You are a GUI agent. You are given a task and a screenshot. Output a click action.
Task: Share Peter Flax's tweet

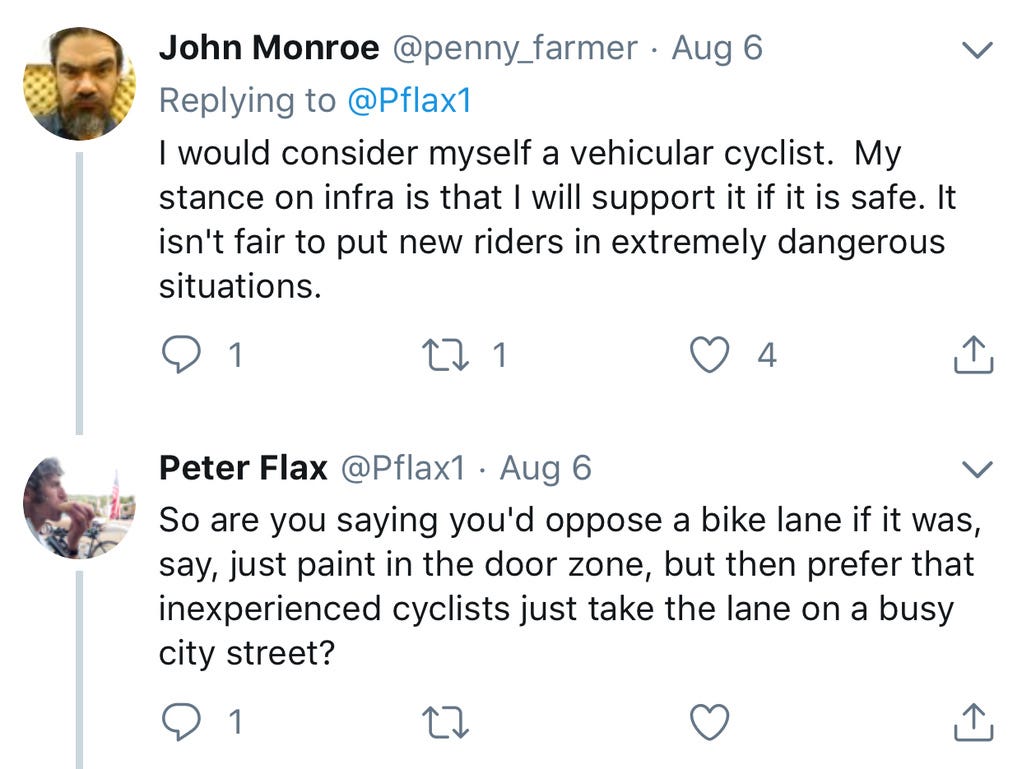click(x=974, y=722)
